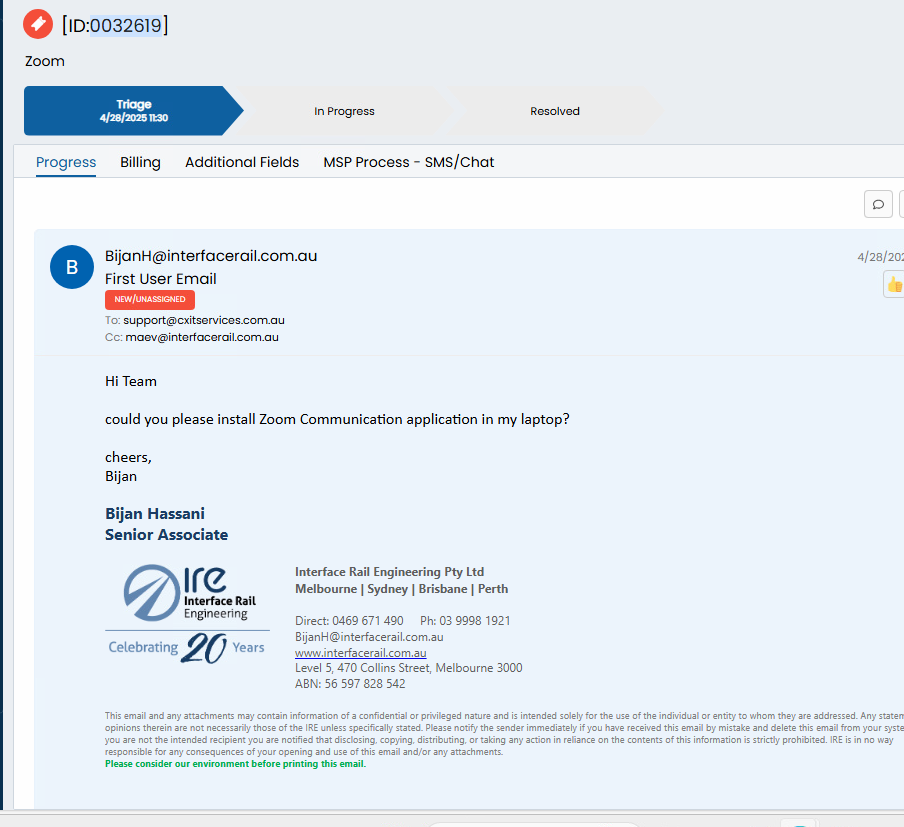This screenshot has width=904, height=827.
Task: Select the ticket ID number 0032619
Action: pyautogui.click(x=126, y=25)
